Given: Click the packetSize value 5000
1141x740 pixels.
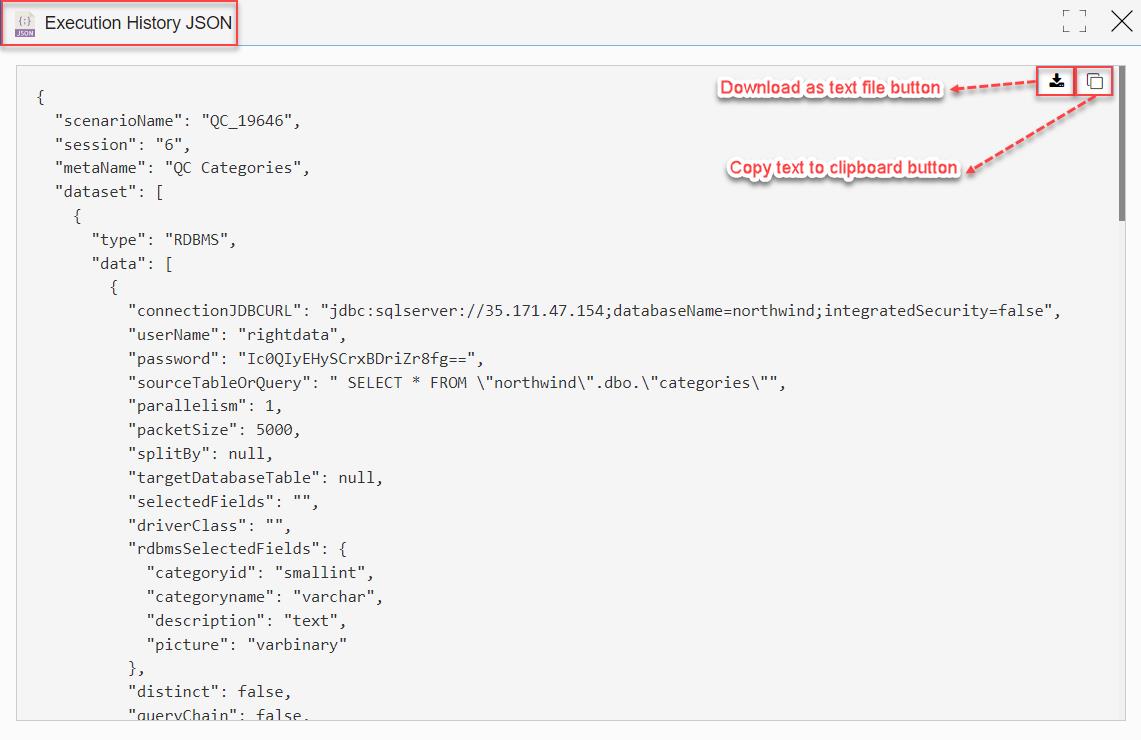Looking at the screenshot, I should click(274, 430).
